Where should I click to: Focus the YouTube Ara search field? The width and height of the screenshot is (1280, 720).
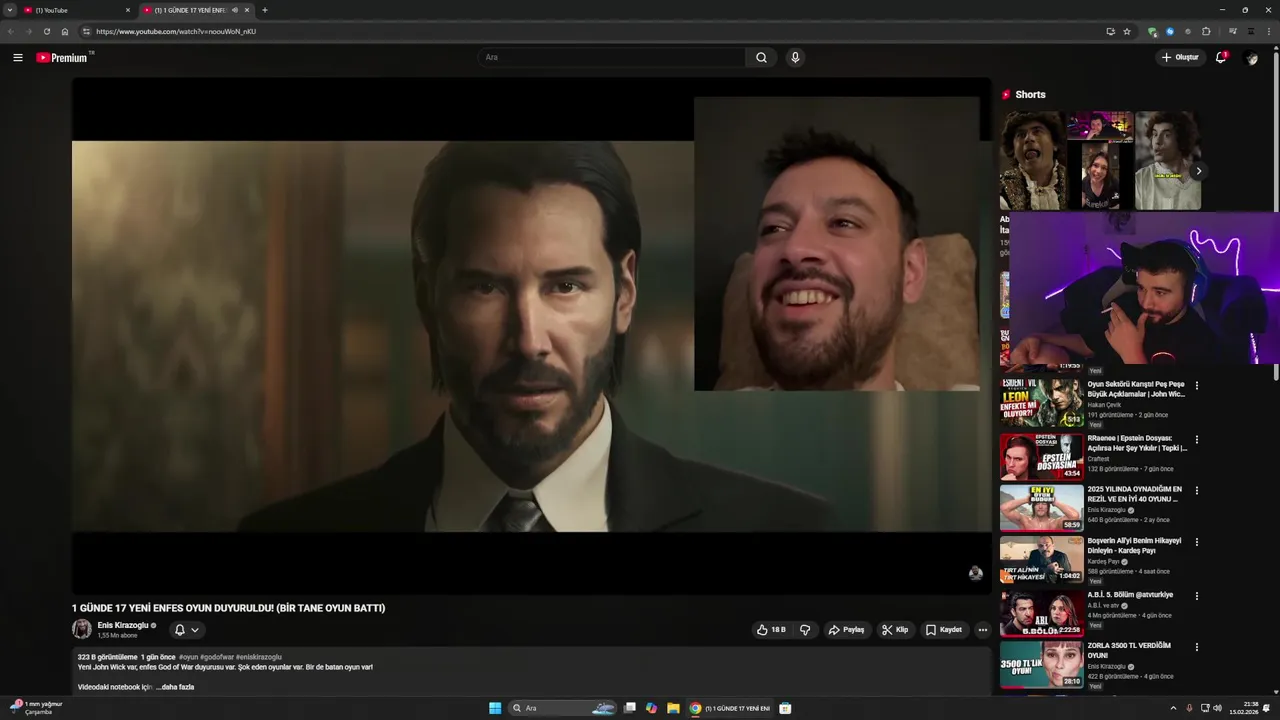pos(612,58)
